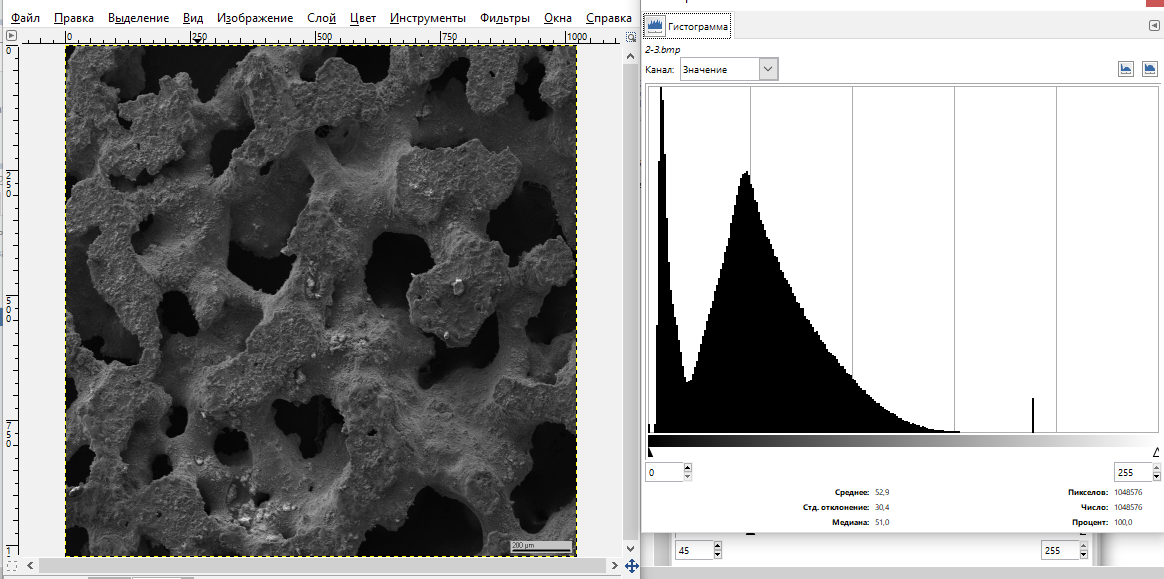
Task: Click the stepper next to the histogram 0 field
Action: pyautogui.click(x=686, y=472)
